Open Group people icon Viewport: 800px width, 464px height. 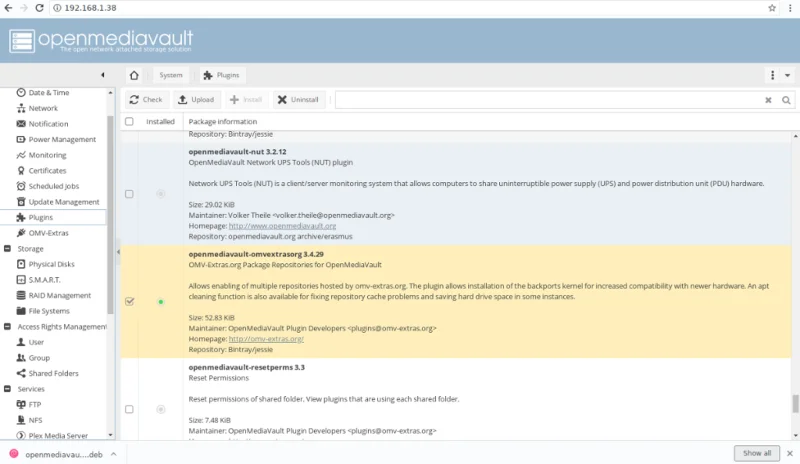[x=21, y=358]
